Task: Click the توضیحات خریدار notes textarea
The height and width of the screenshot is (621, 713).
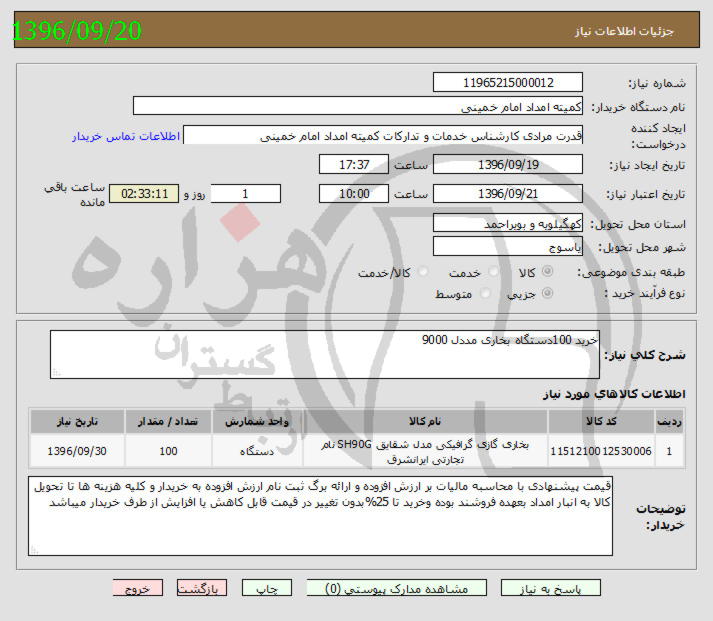Action: point(320,516)
